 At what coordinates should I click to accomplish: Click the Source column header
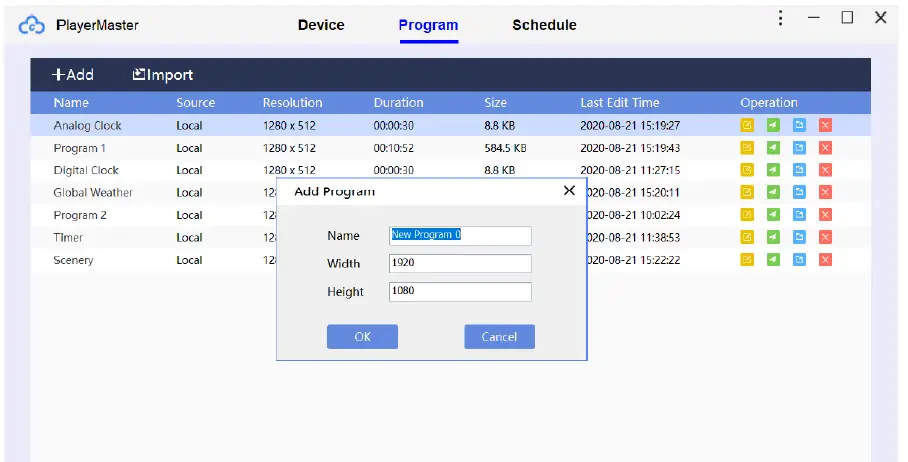click(x=196, y=102)
